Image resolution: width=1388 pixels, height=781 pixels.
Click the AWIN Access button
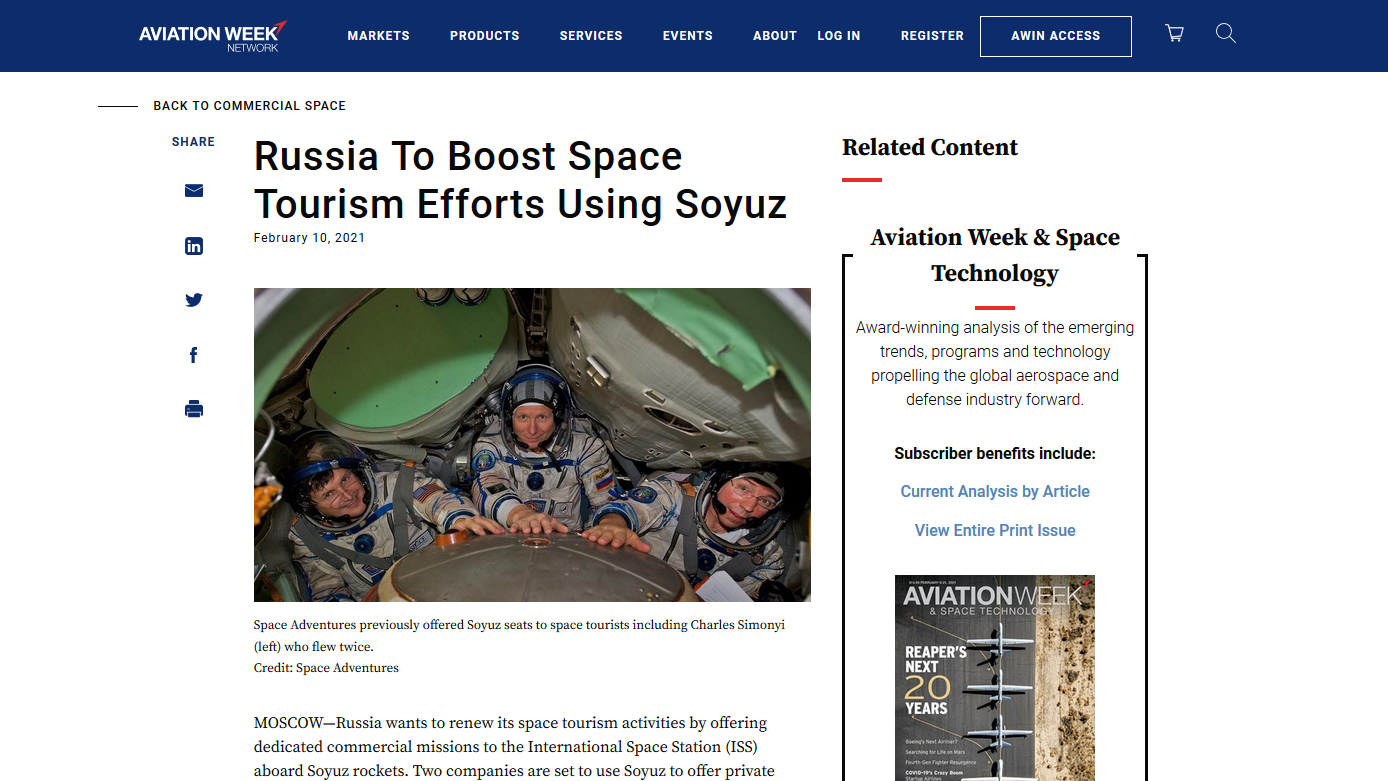click(1056, 36)
